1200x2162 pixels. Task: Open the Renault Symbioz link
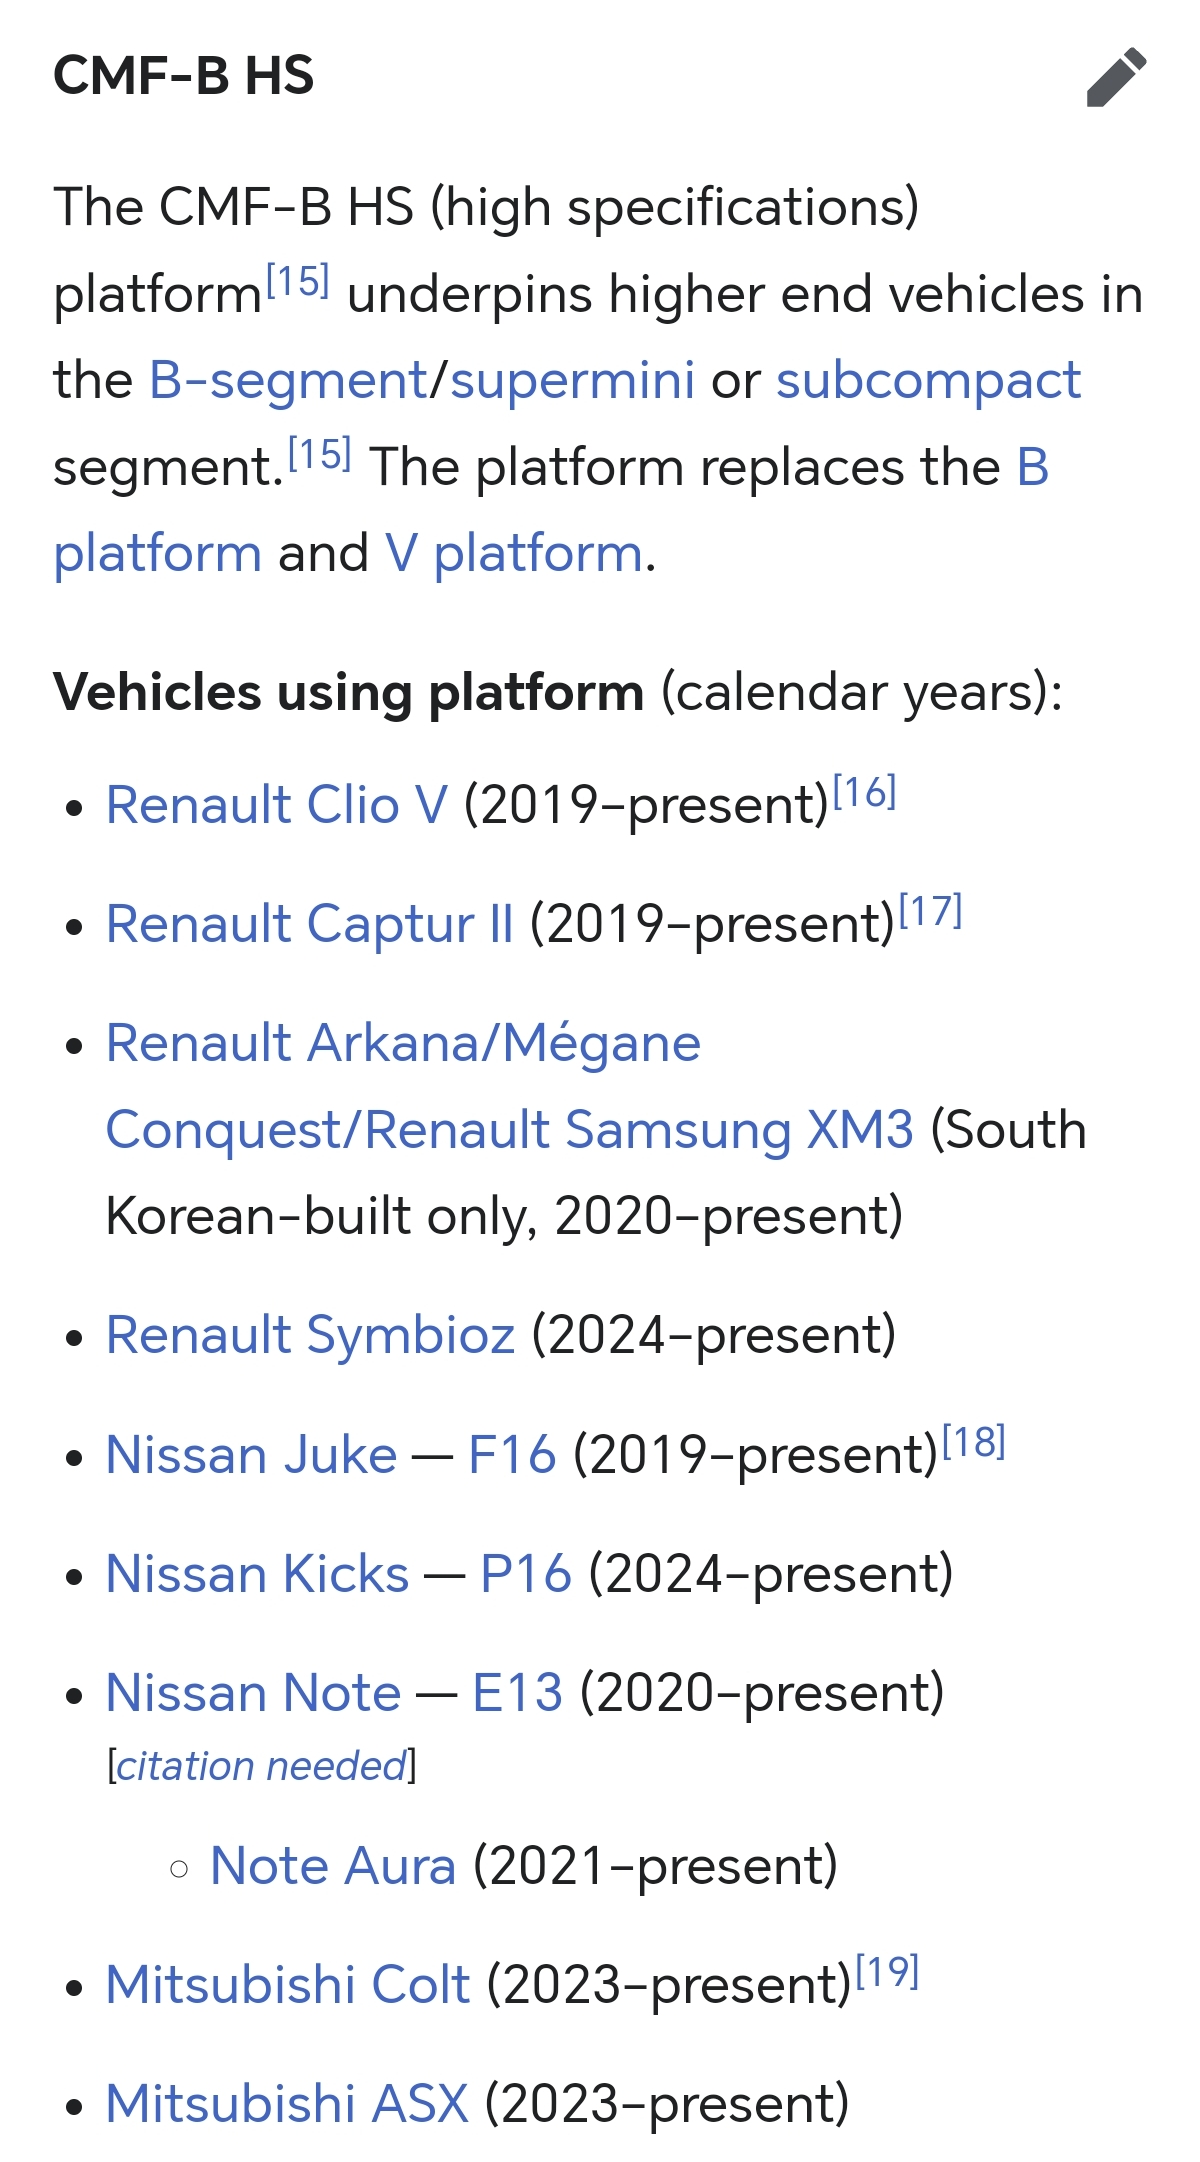pyautogui.click(x=310, y=1335)
